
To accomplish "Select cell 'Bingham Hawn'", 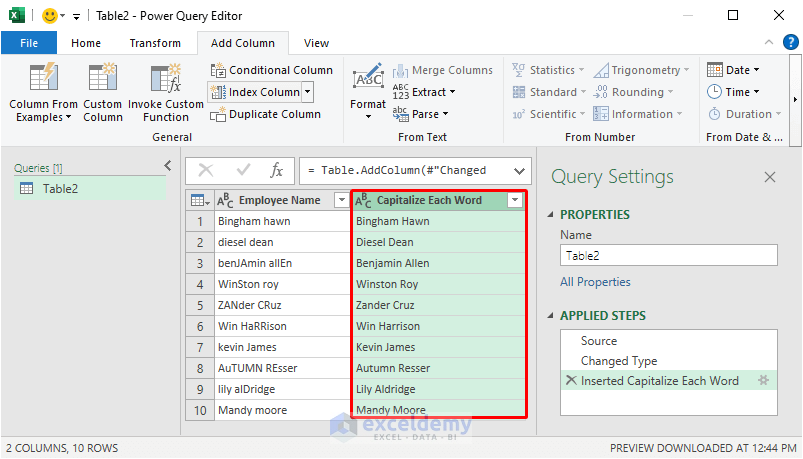I will click(x=438, y=221).
